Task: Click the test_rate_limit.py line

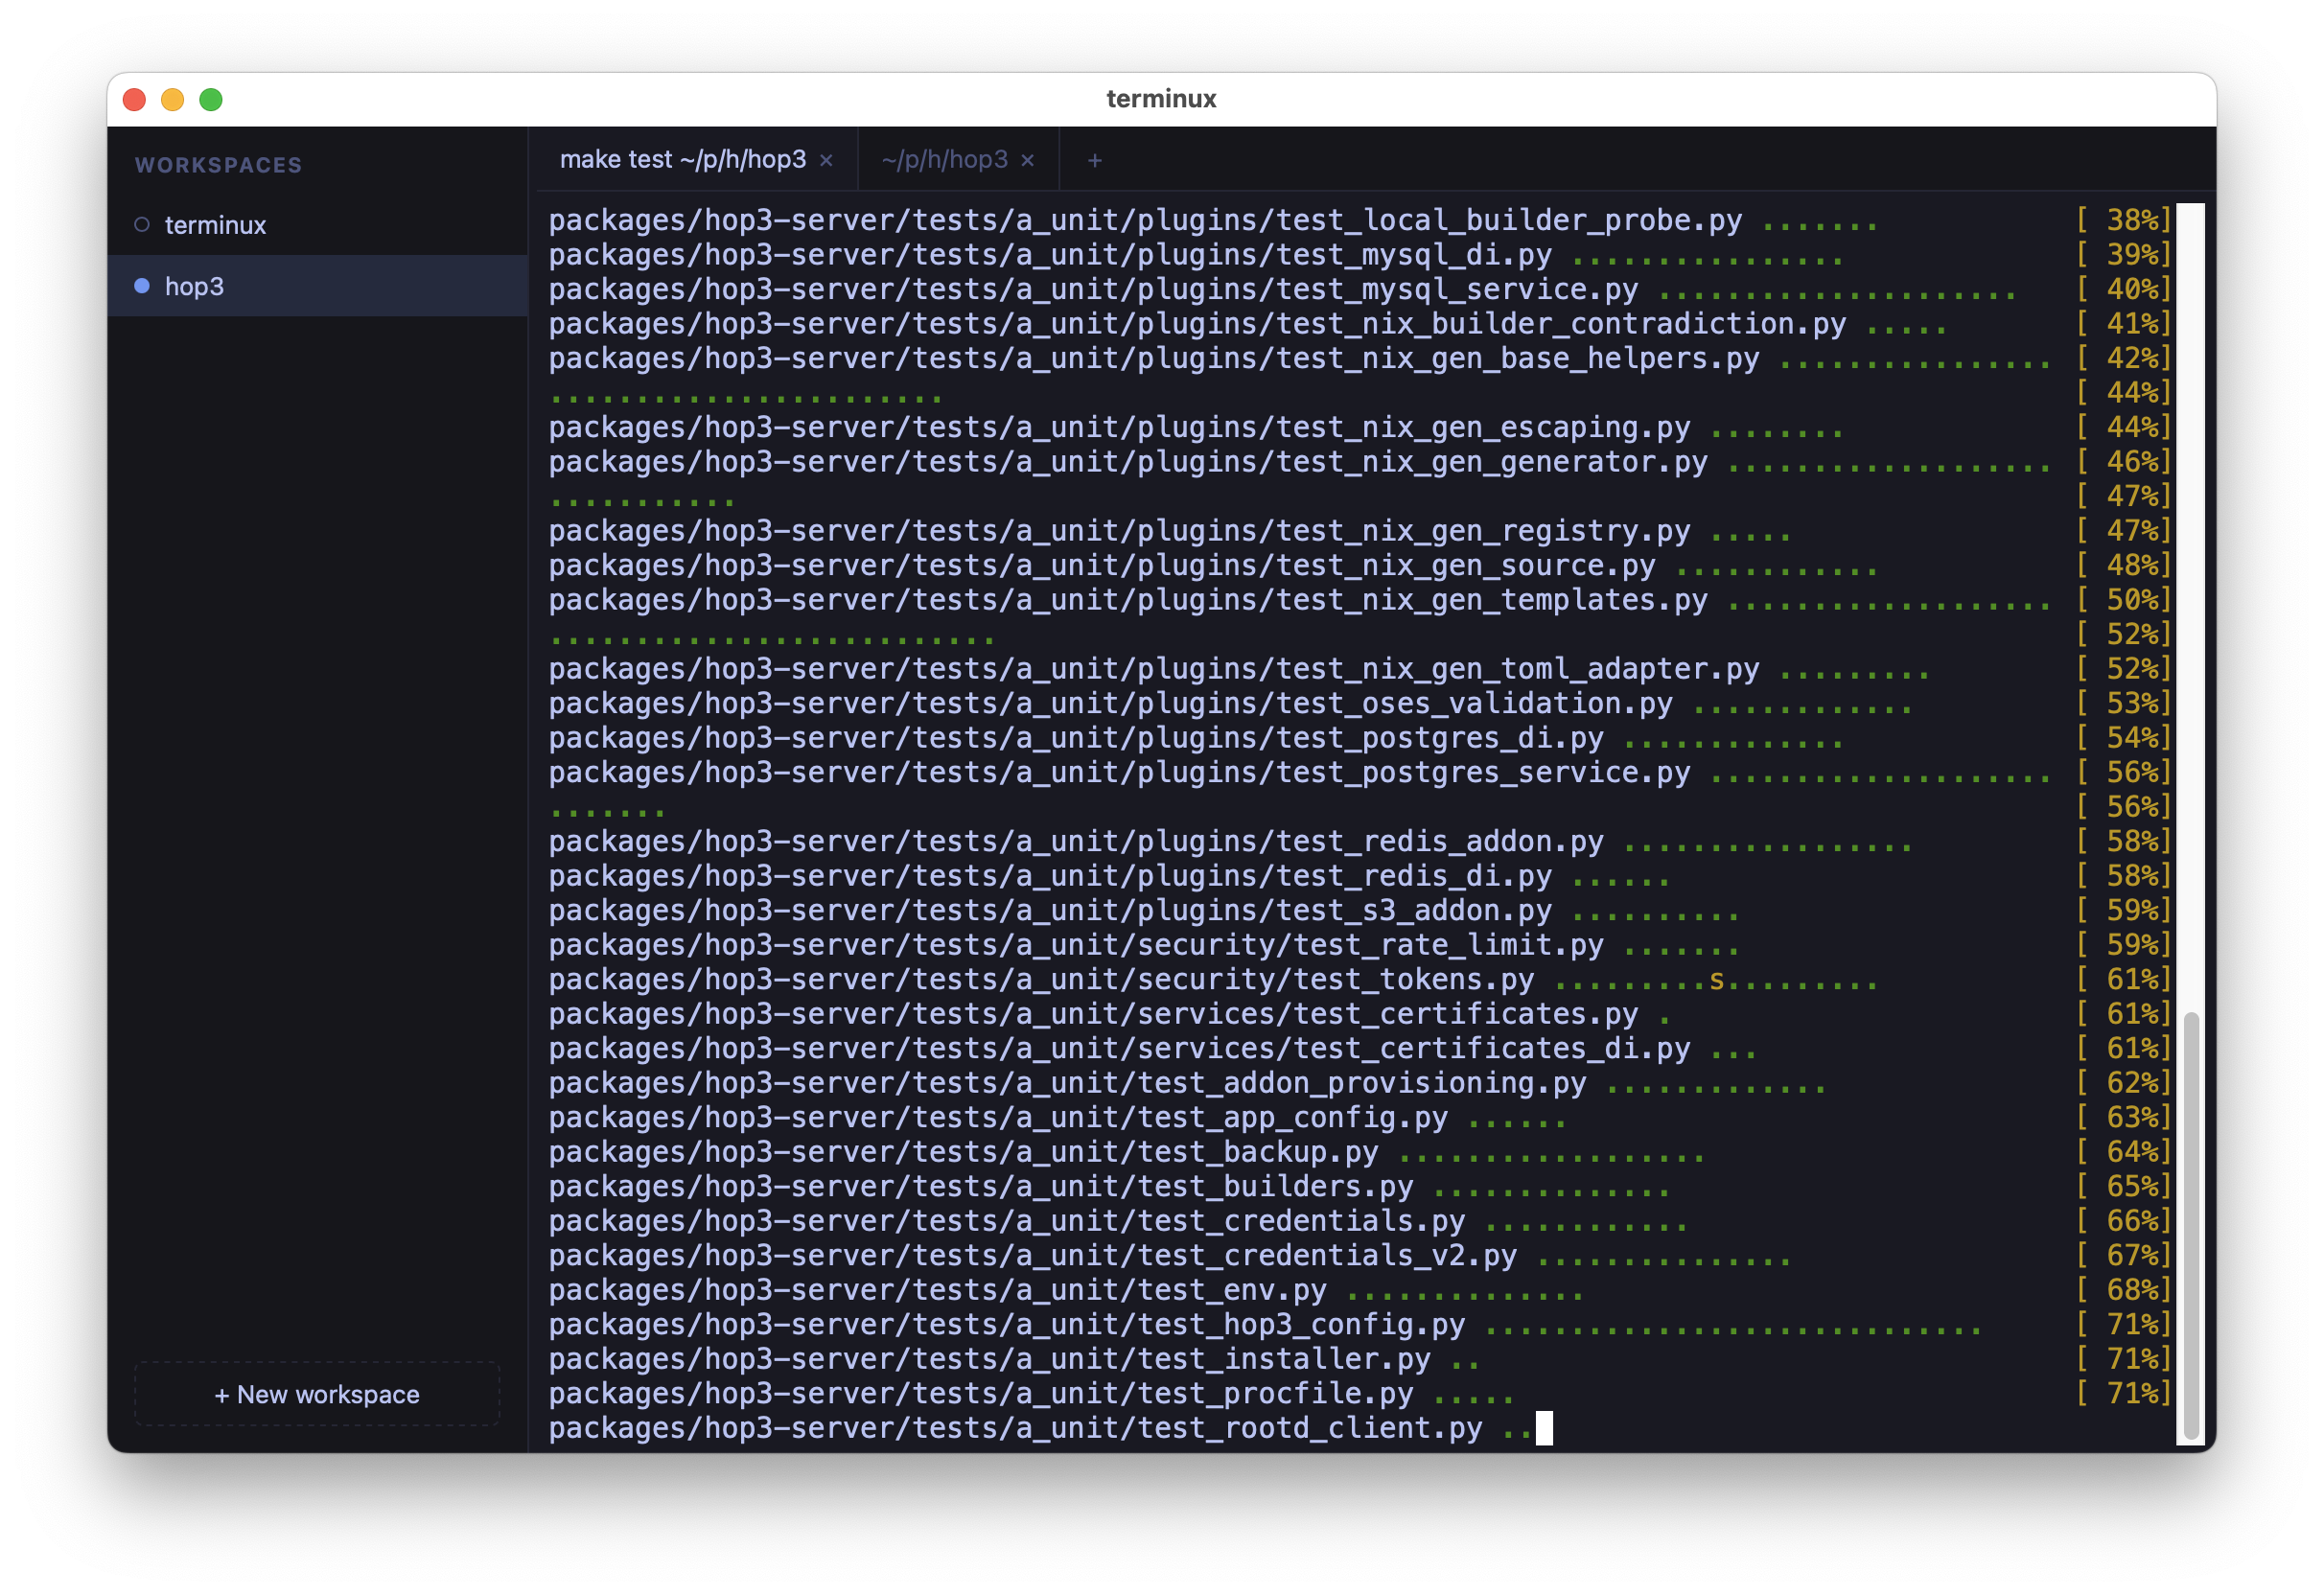Action: click(1360, 945)
